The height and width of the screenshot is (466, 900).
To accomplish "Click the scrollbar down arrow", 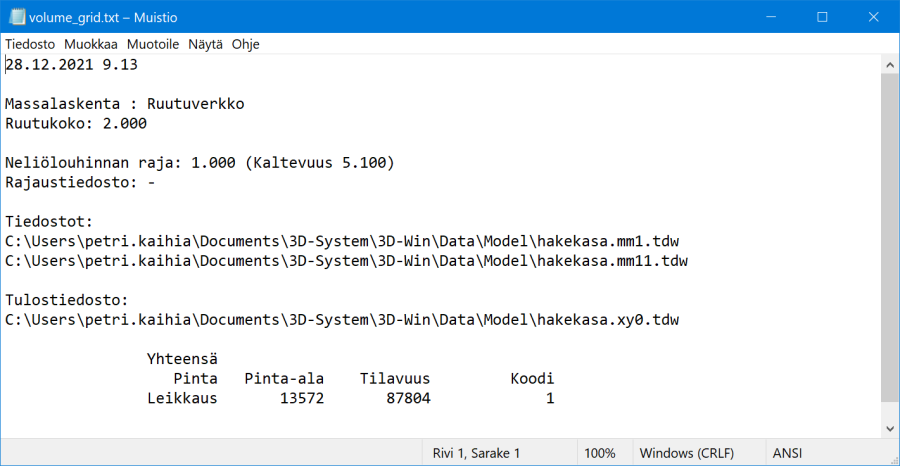I will [x=889, y=430].
